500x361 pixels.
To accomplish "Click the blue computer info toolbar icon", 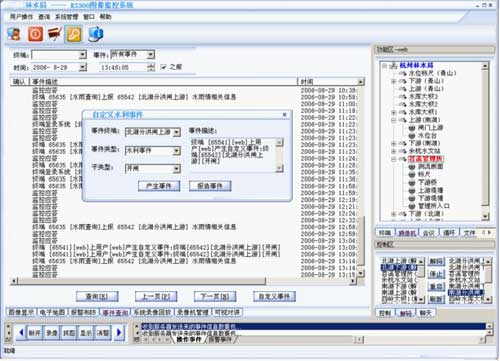I will coord(96,34).
